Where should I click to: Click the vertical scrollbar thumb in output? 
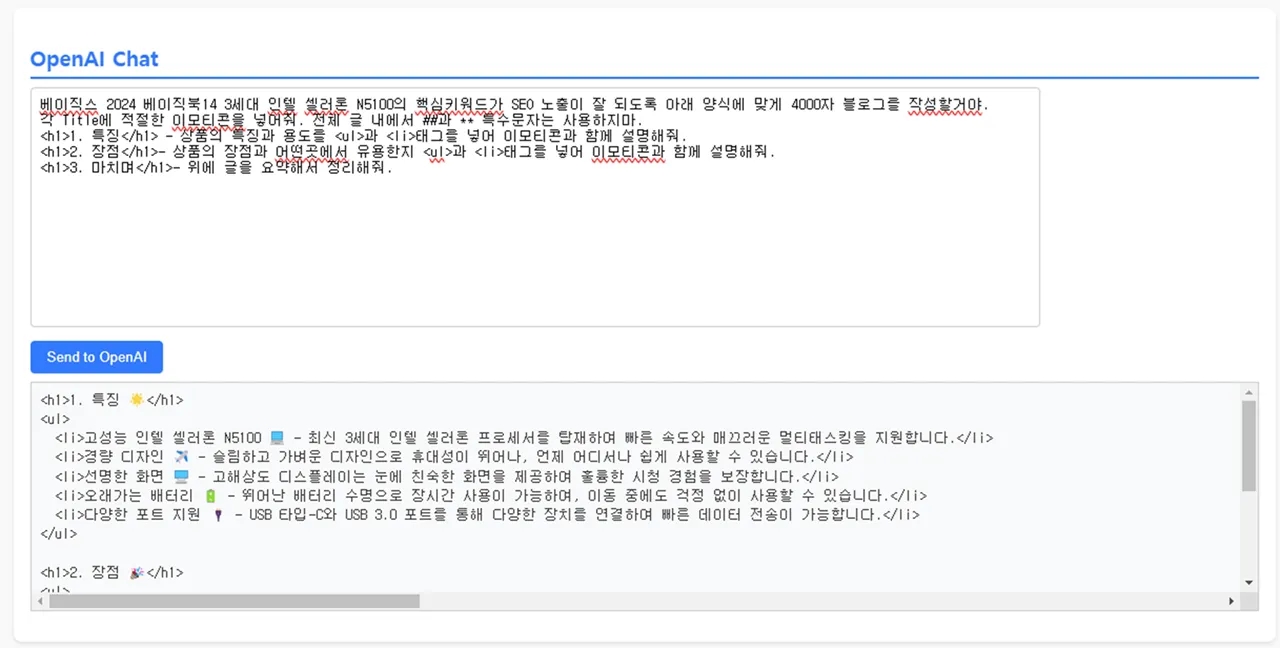[1248, 445]
